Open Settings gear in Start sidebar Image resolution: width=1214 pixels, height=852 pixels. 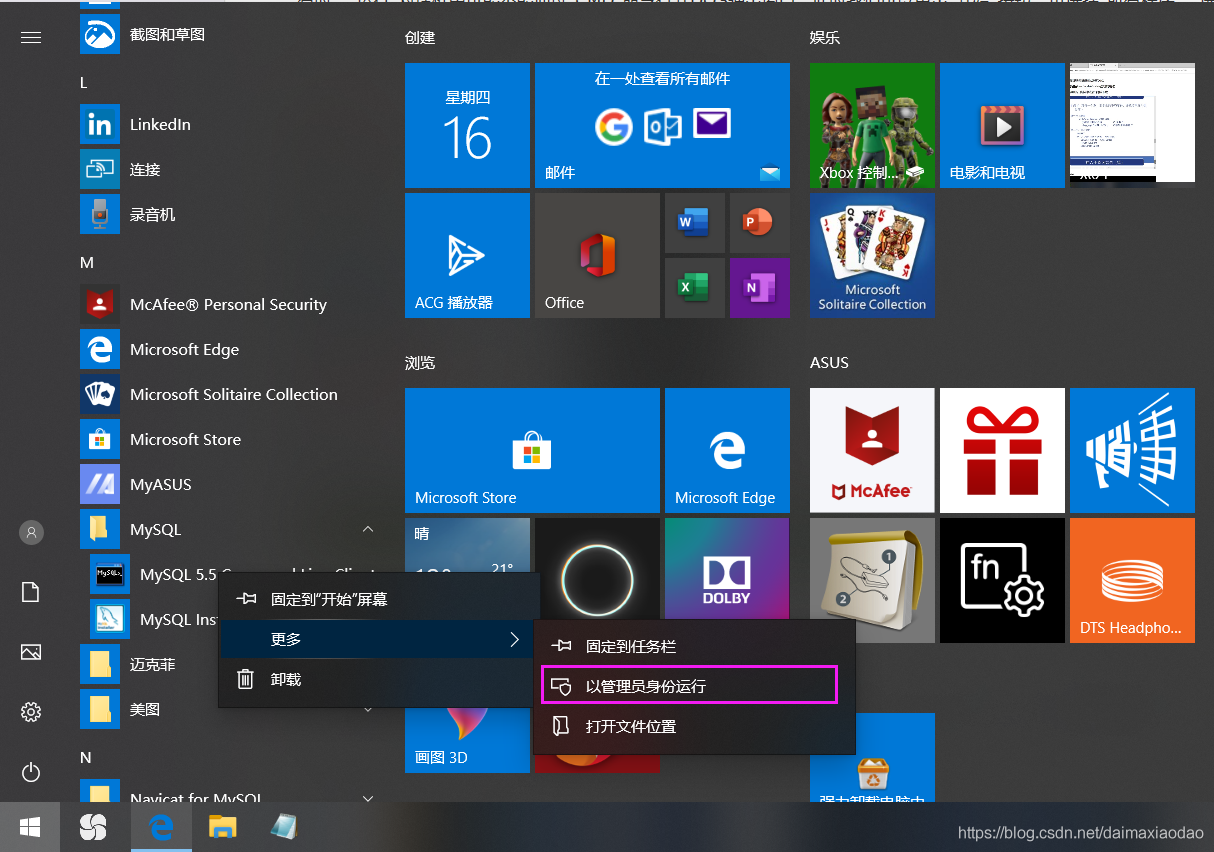coord(31,712)
